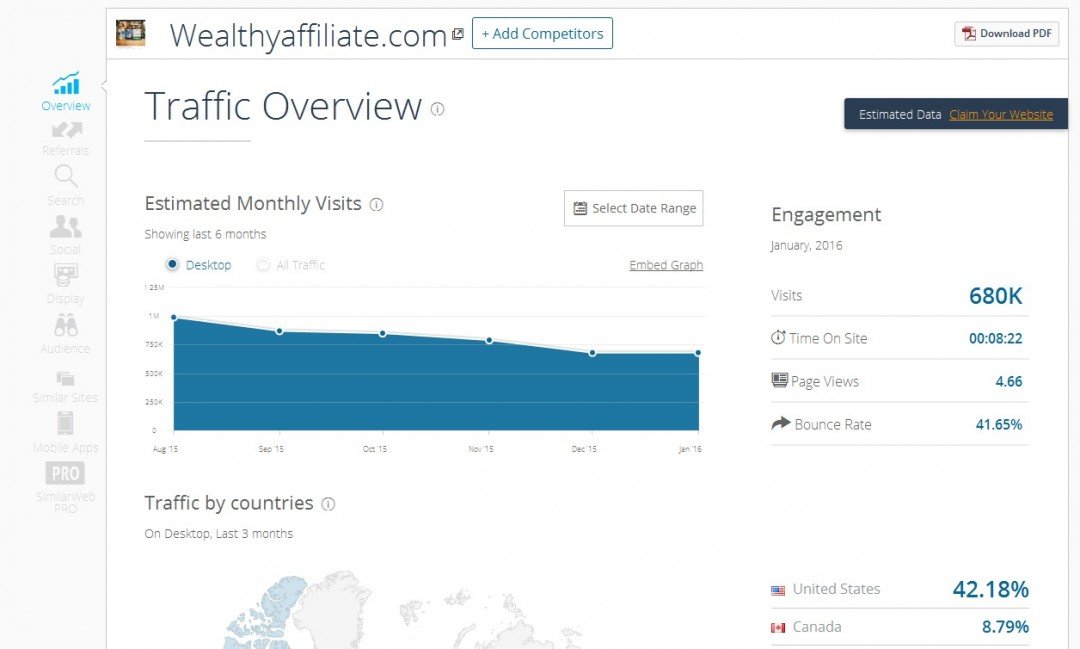Open the Mobile Apps phone icon

pos(65,423)
